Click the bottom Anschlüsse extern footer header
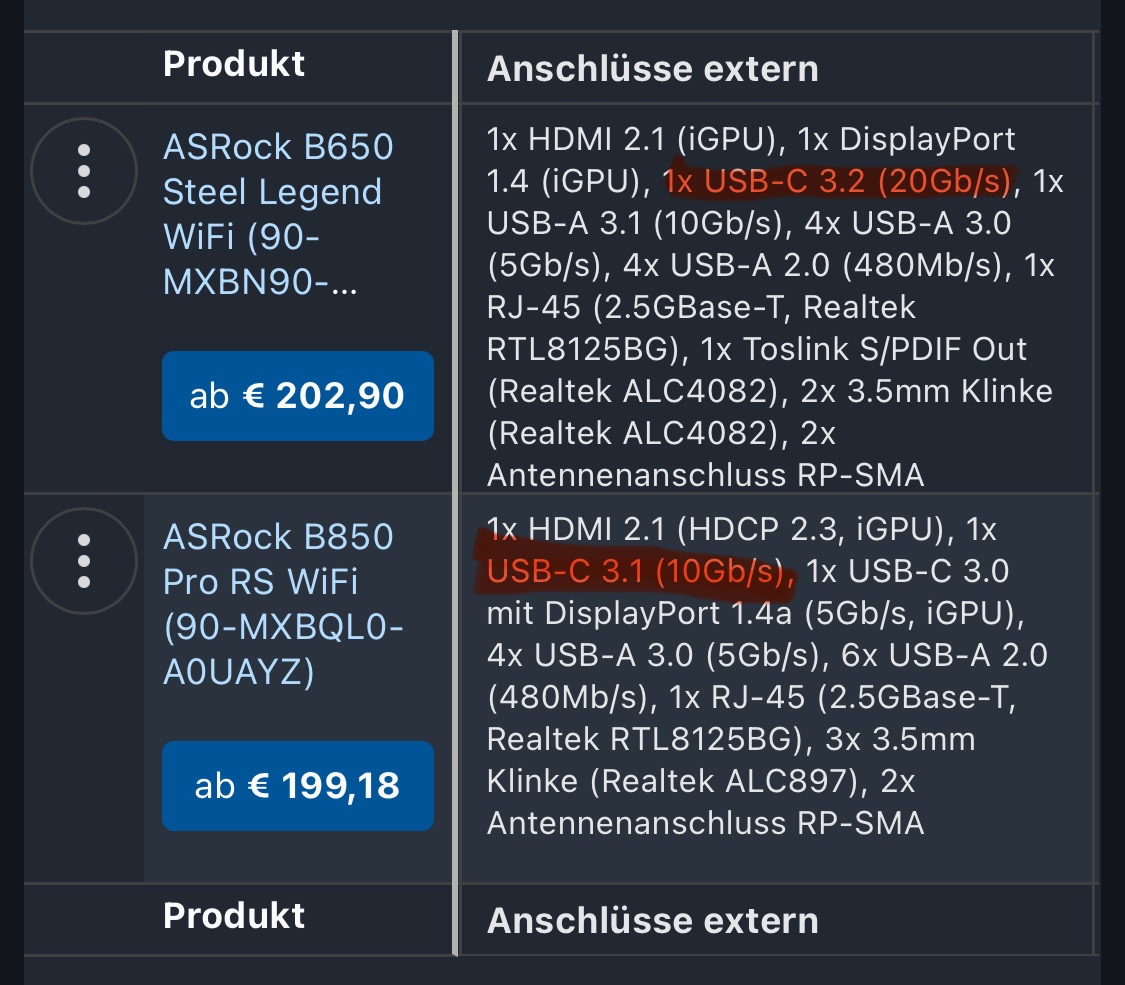The width and height of the screenshot is (1125, 985). tap(653, 921)
